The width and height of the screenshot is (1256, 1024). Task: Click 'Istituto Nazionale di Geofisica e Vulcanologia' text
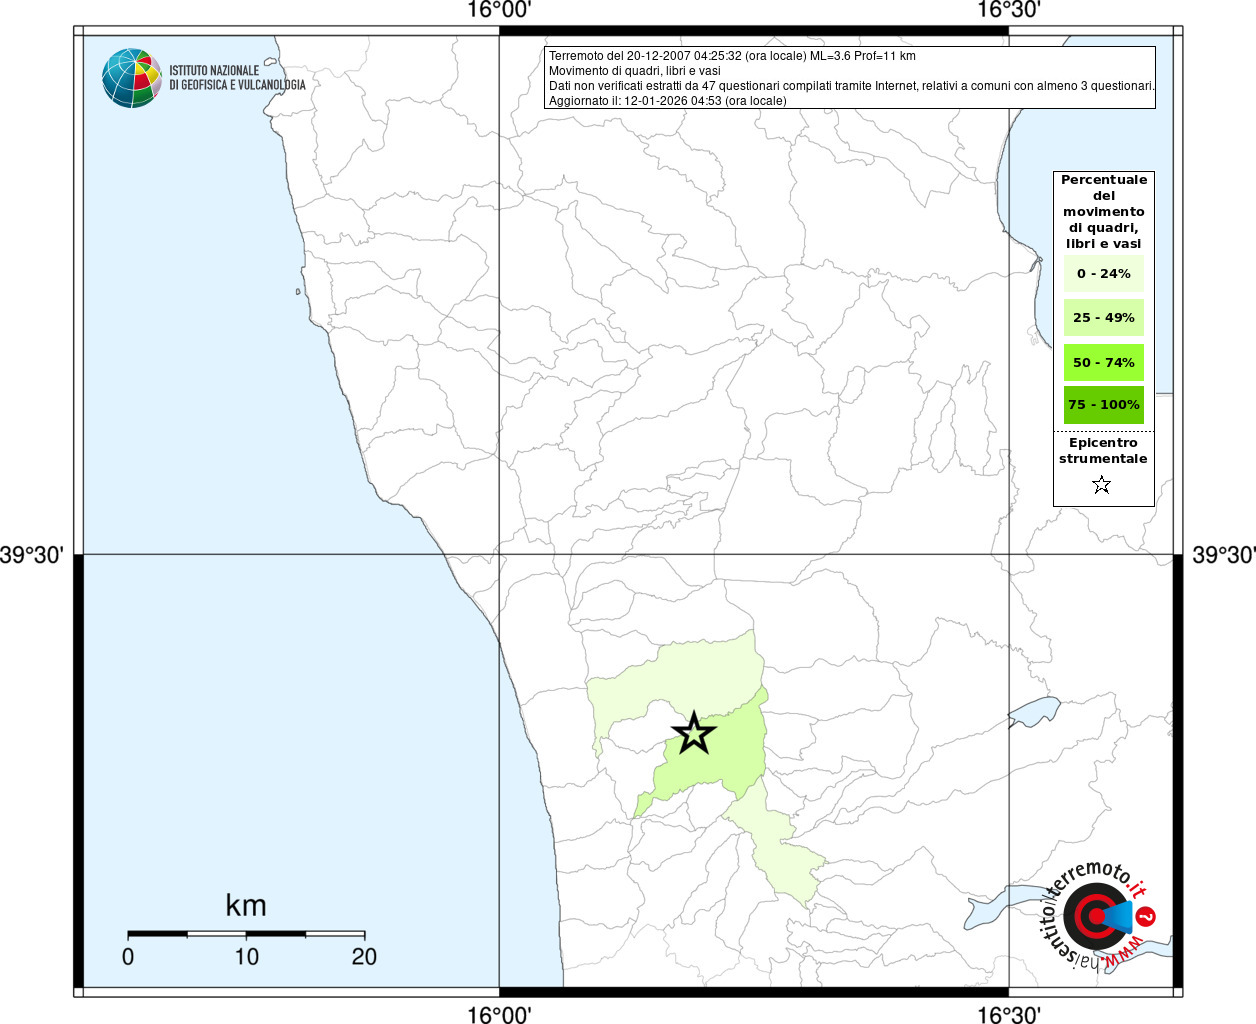pos(237,78)
